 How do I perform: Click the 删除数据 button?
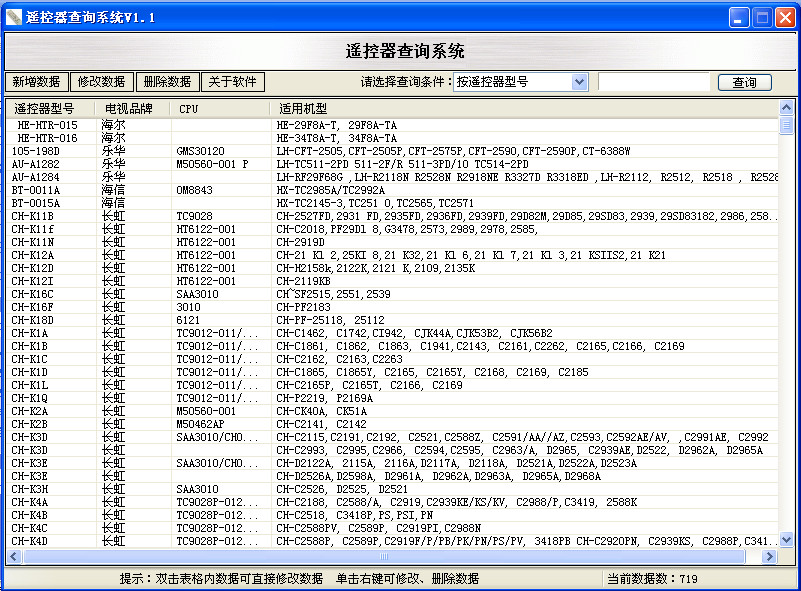167,82
